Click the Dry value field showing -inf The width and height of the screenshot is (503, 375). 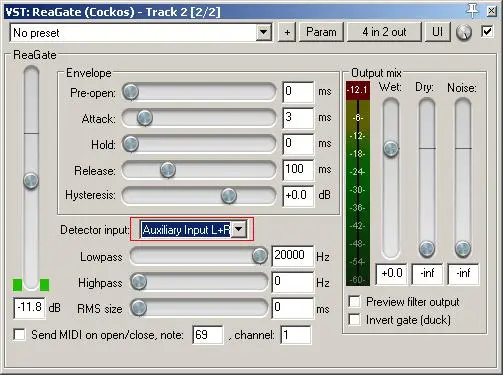(x=427, y=274)
